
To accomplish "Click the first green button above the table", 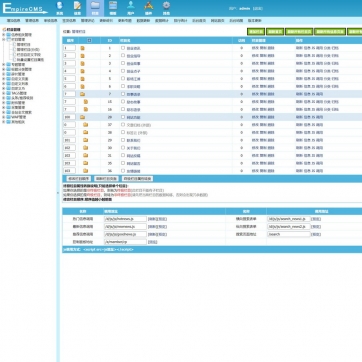I will (256, 32).
